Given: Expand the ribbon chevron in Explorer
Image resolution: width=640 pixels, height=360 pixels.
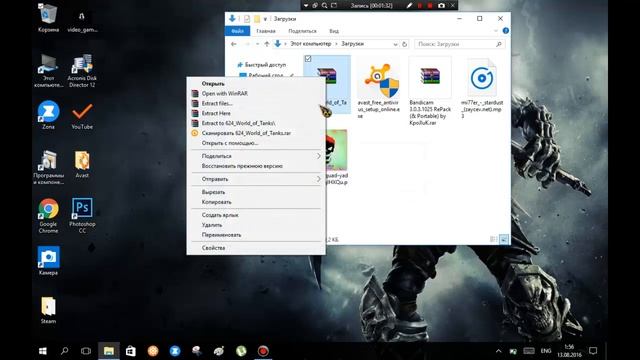Looking at the screenshot, I should (x=496, y=31).
